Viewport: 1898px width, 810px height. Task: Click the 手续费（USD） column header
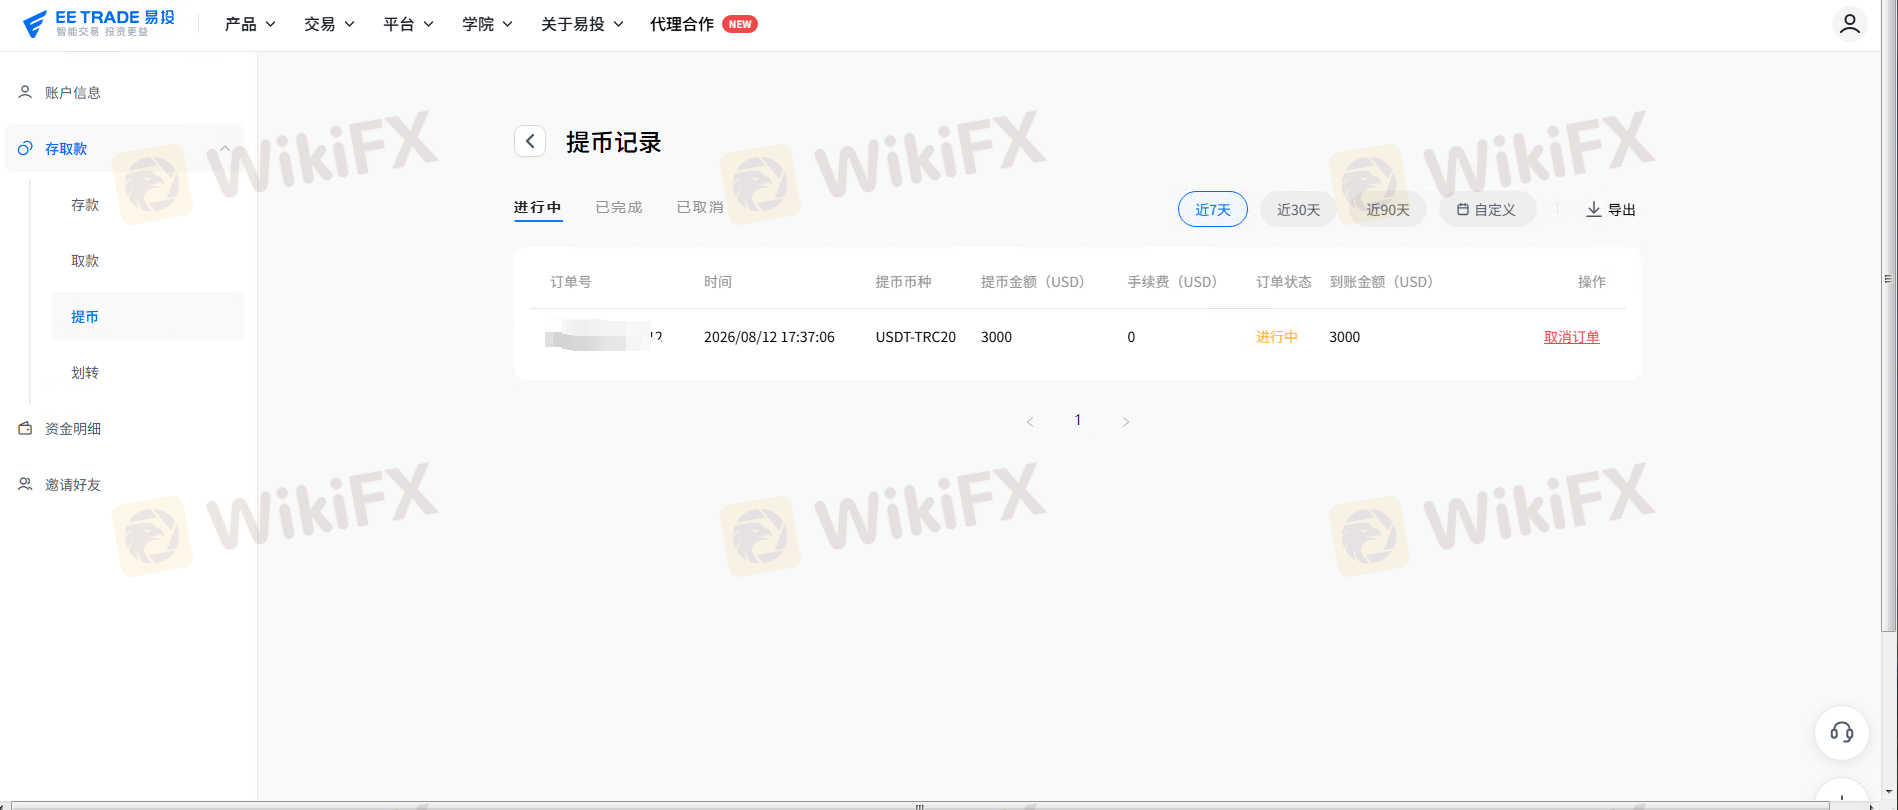(1173, 282)
